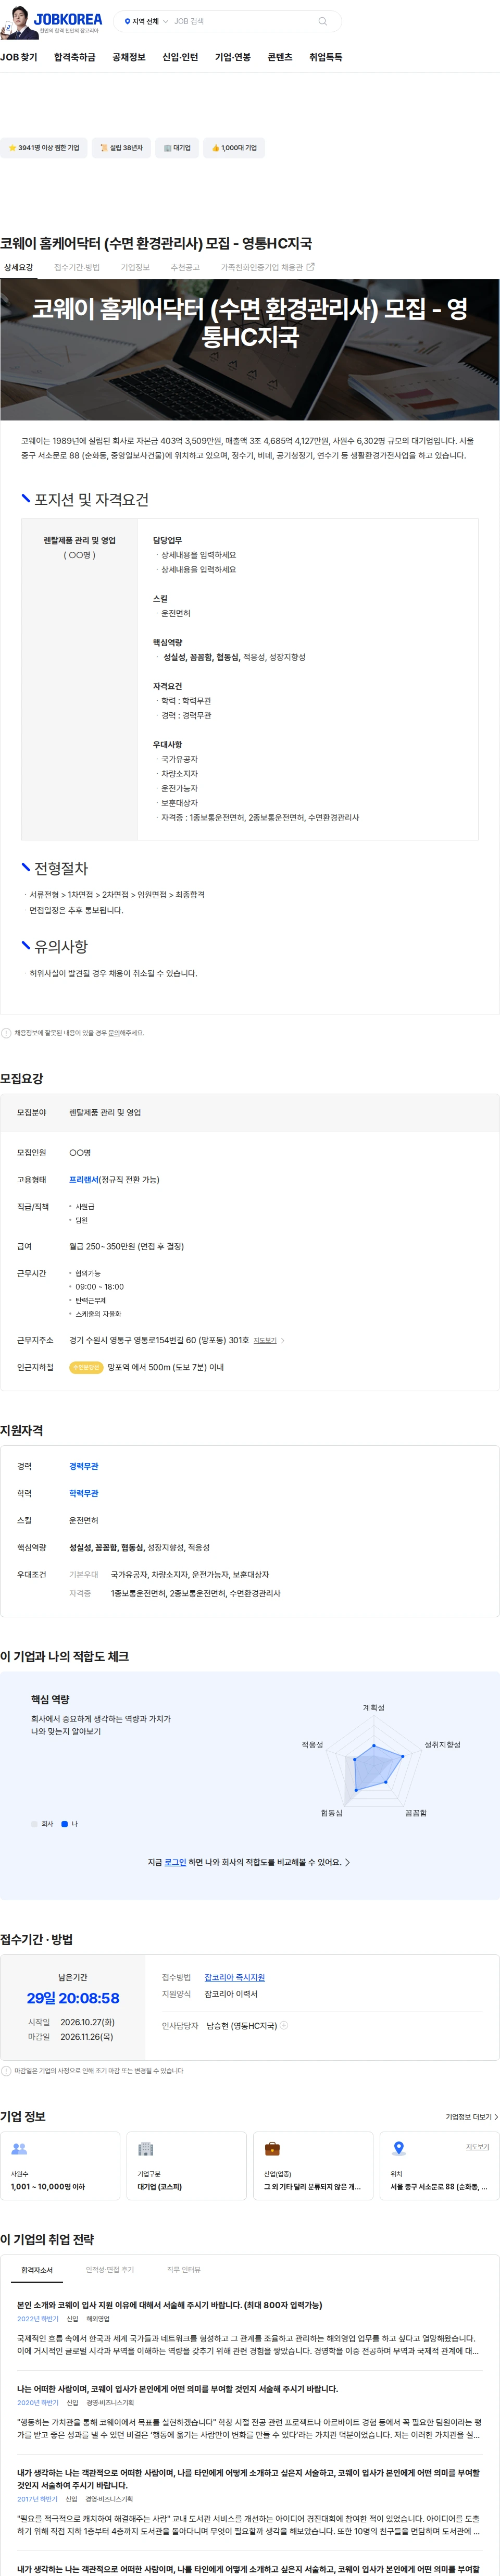Click the 프리랜서 employment type link
The height and width of the screenshot is (2576, 500).
click(84, 1180)
